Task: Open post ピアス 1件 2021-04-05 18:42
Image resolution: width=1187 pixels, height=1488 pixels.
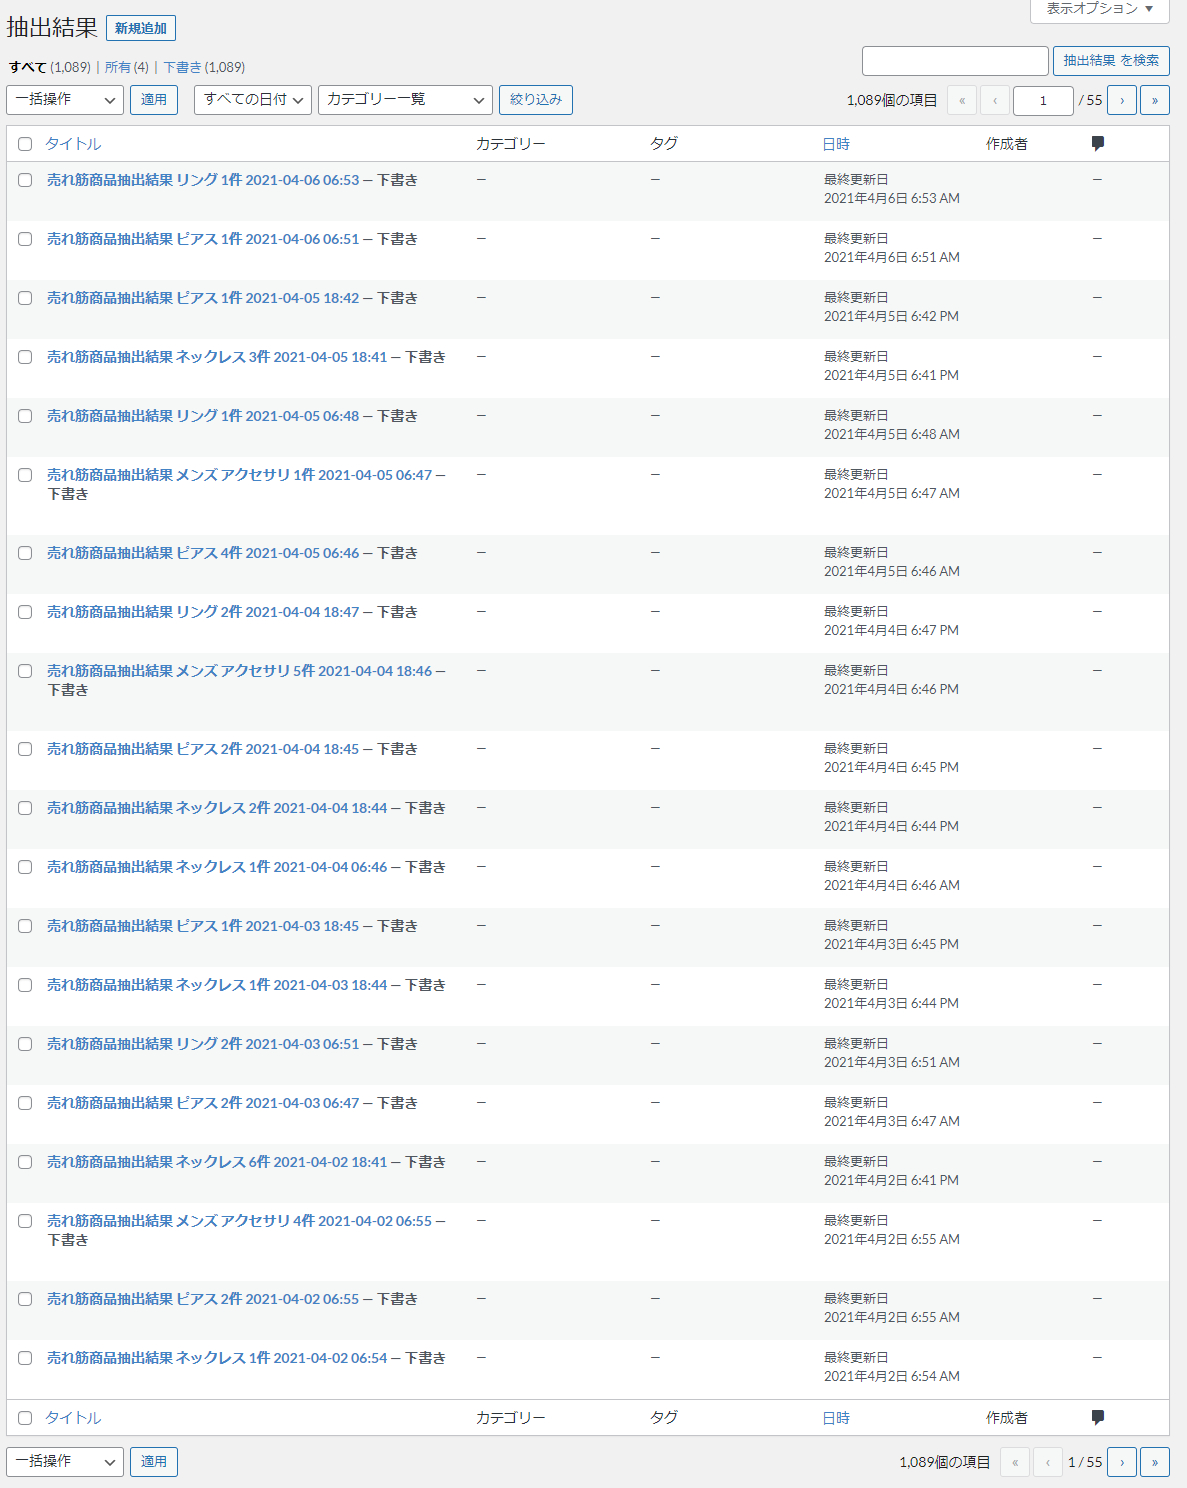Action: point(203,298)
